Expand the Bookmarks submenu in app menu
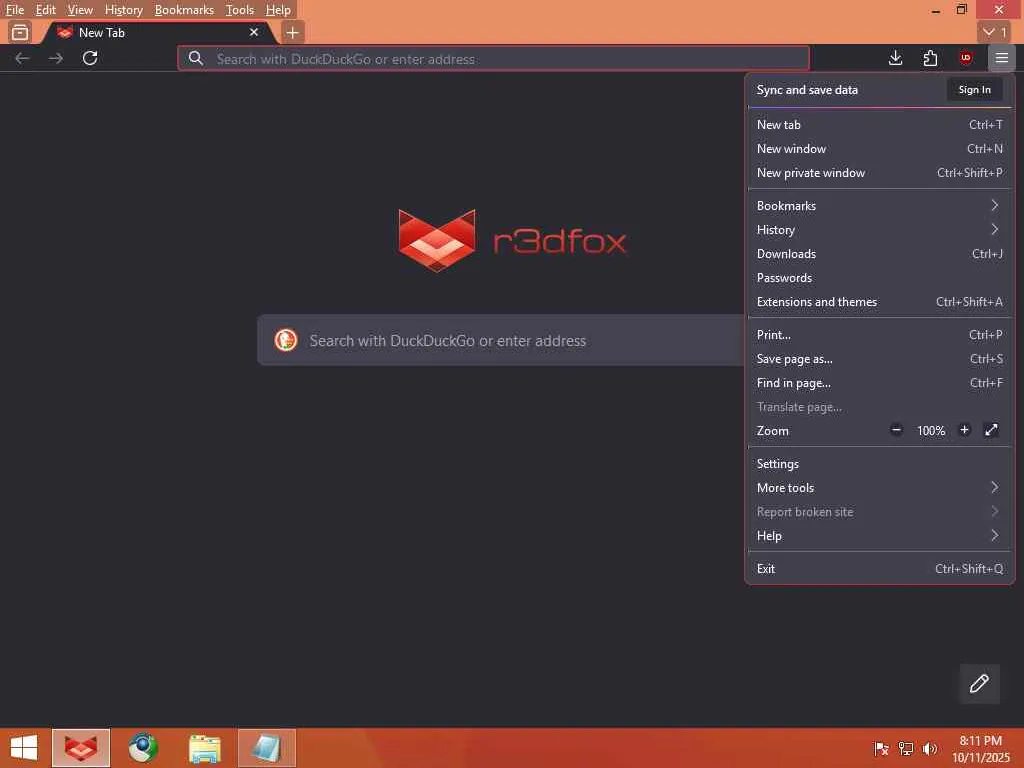The height and width of the screenshot is (768, 1024). (x=879, y=206)
